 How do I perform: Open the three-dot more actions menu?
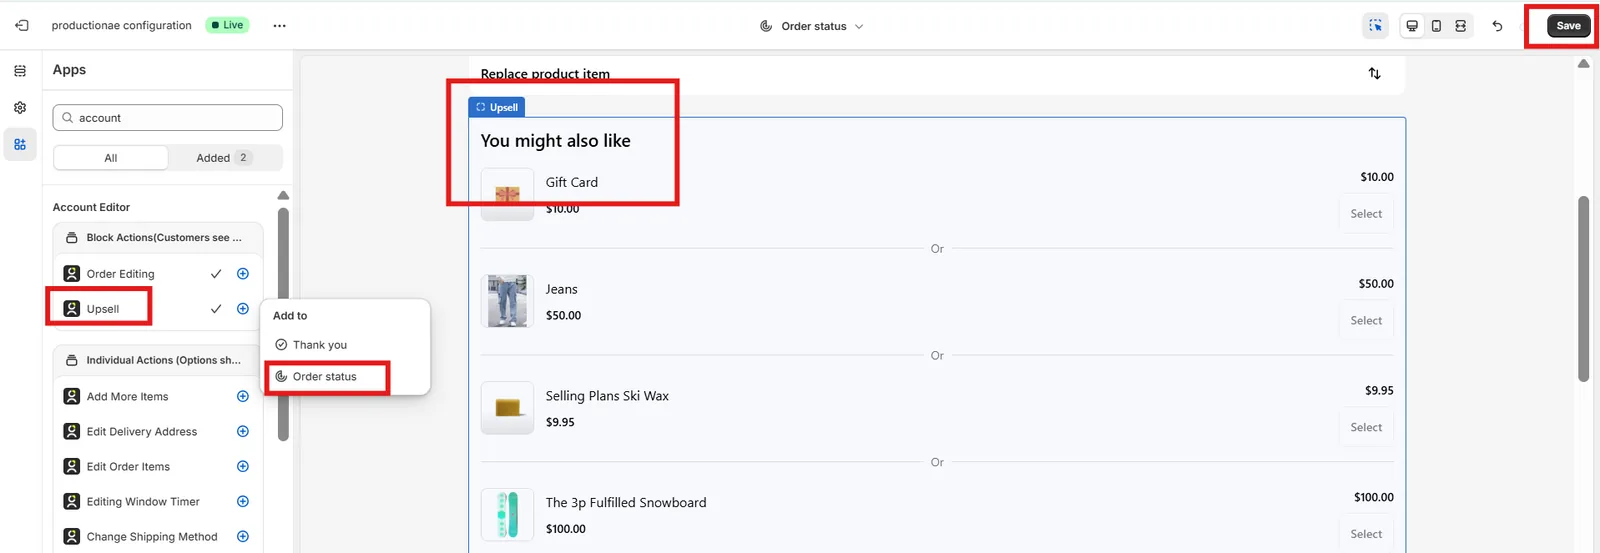pyautogui.click(x=280, y=25)
